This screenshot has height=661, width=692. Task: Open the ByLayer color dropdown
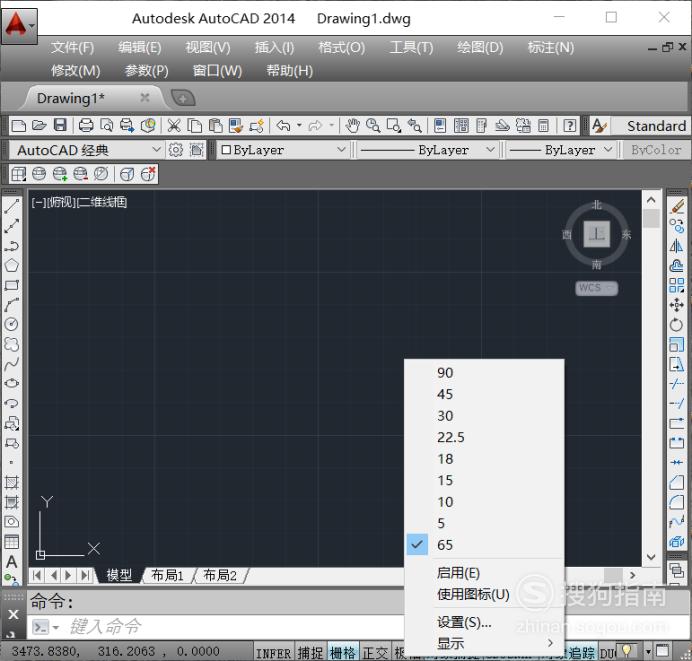(x=341, y=150)
